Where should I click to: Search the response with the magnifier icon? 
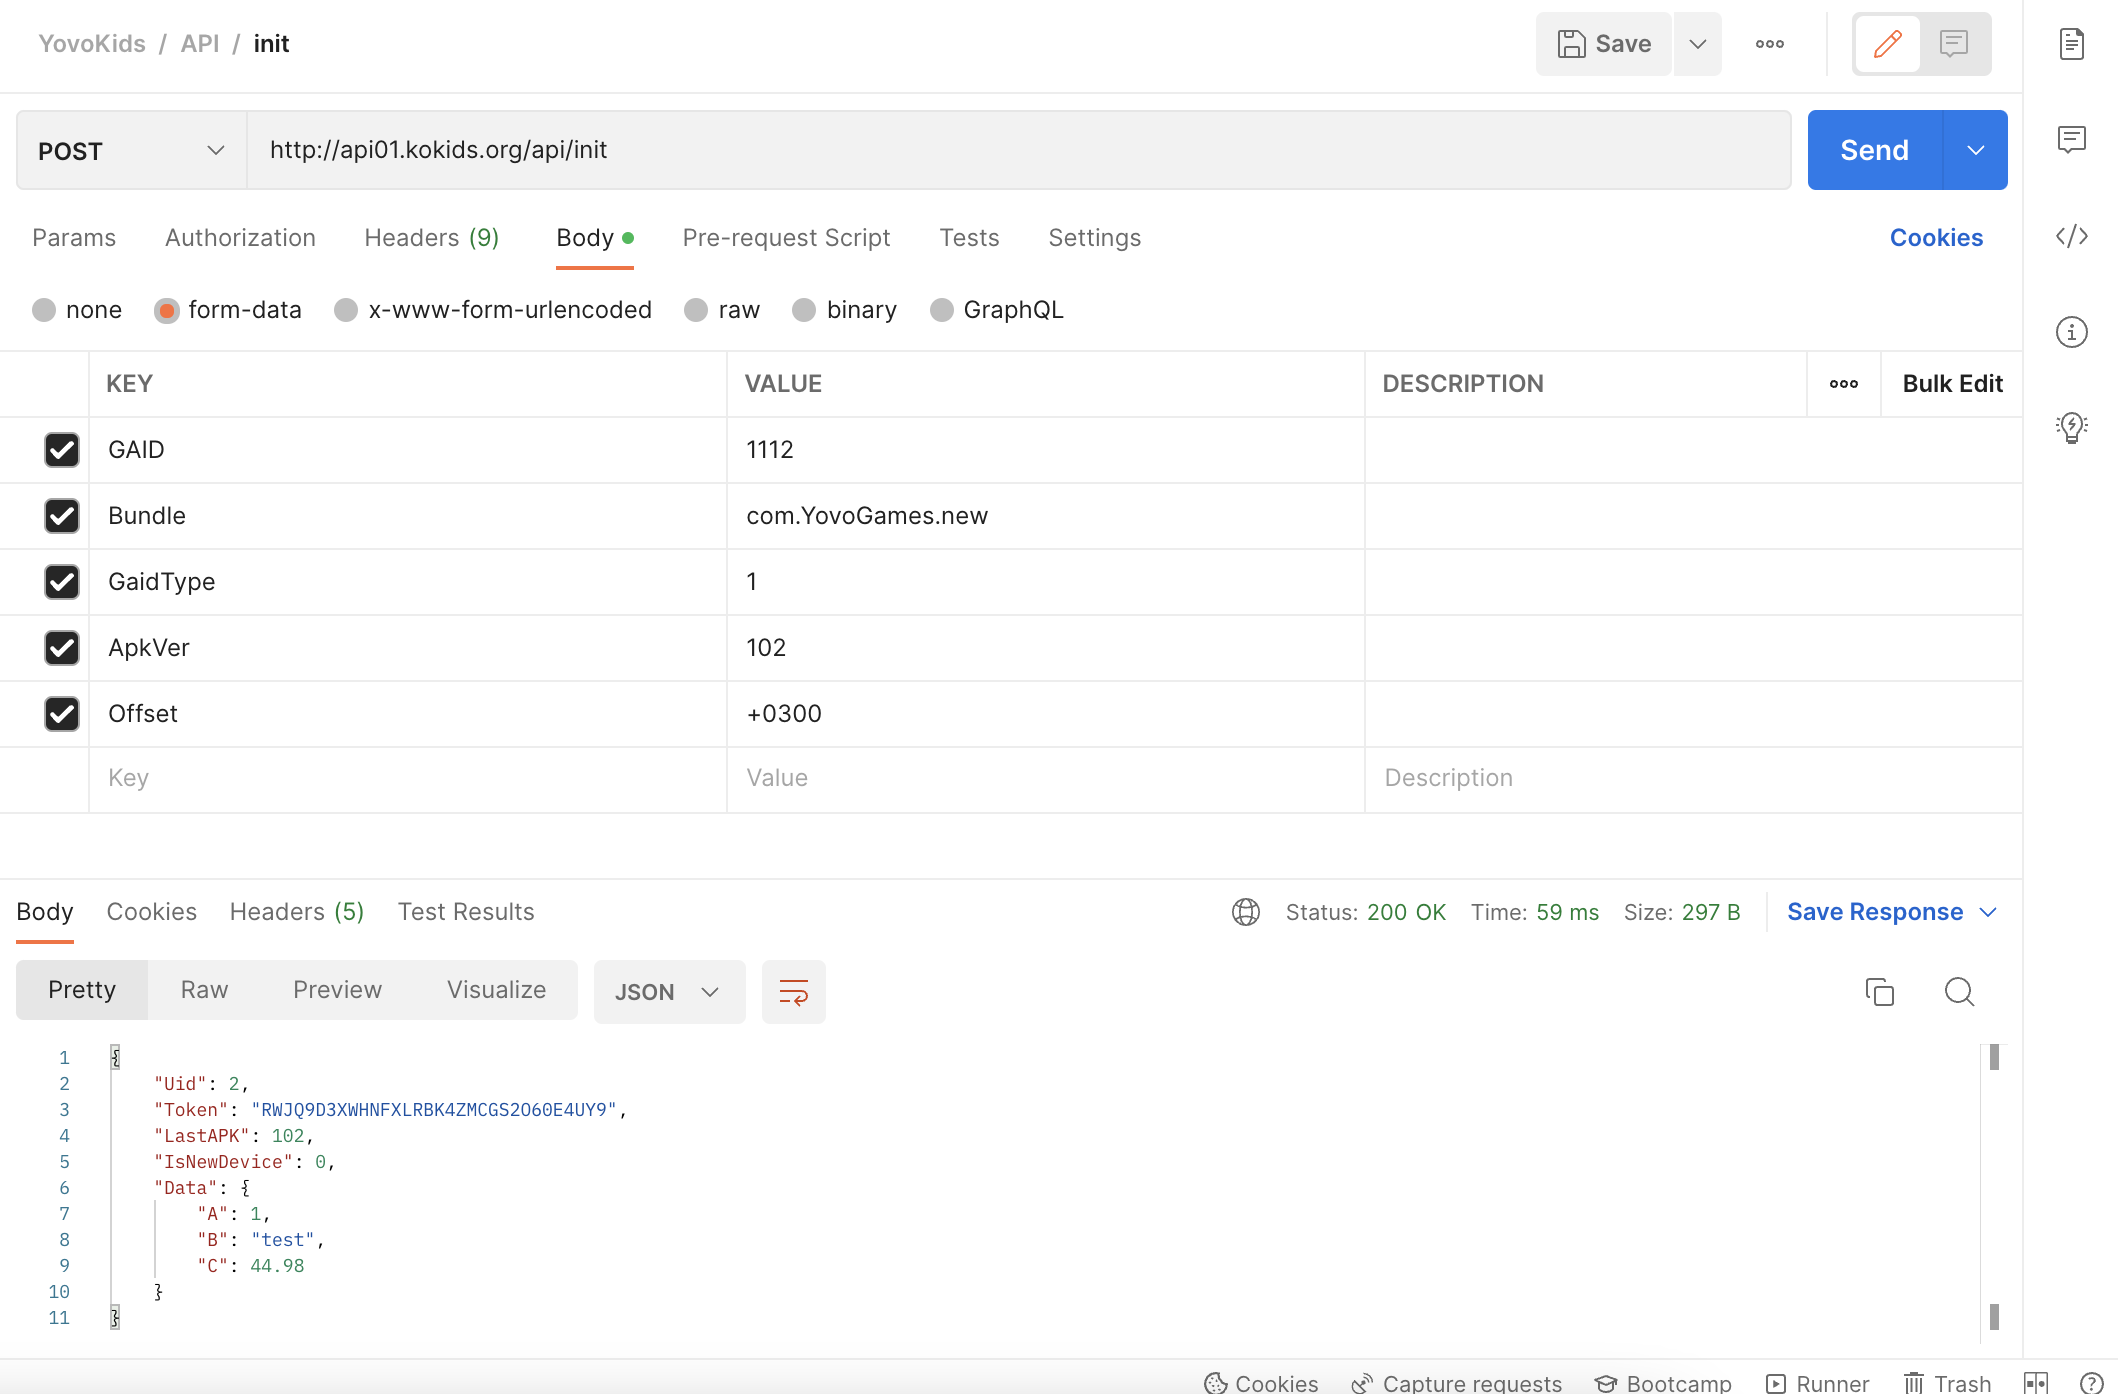1958,991
